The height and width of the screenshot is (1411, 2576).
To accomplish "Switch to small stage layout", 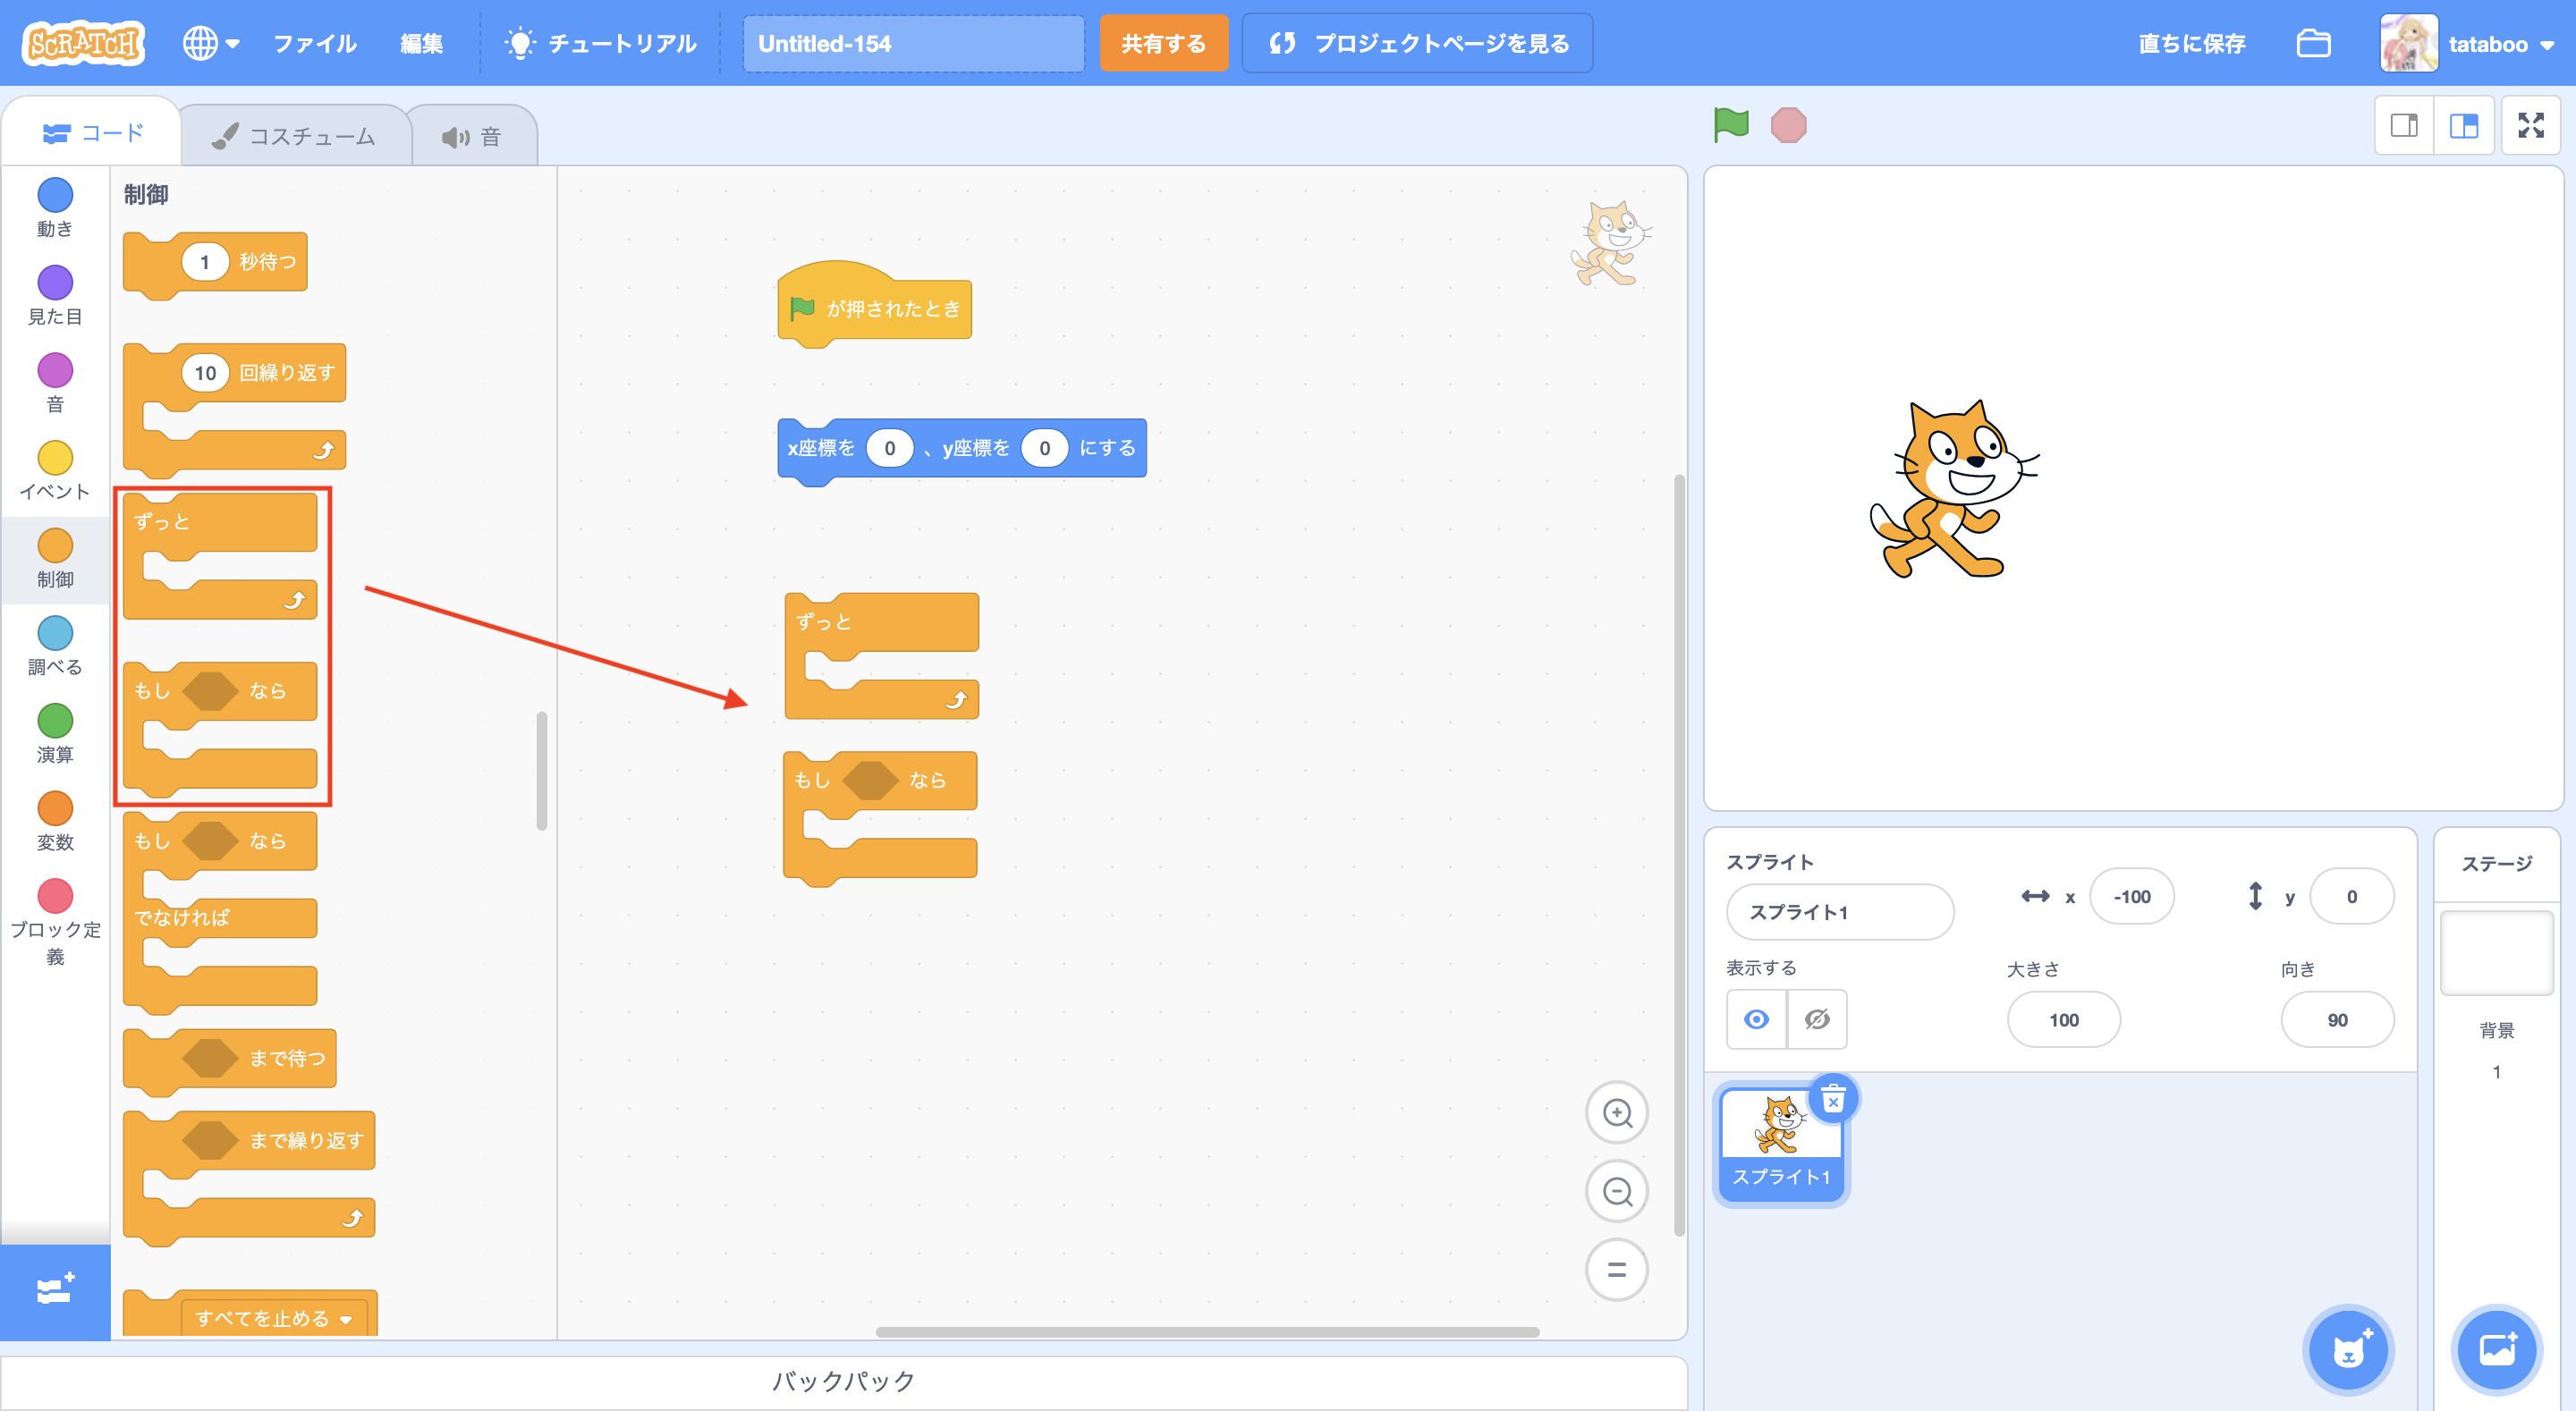I will [x=2404, y=125].
